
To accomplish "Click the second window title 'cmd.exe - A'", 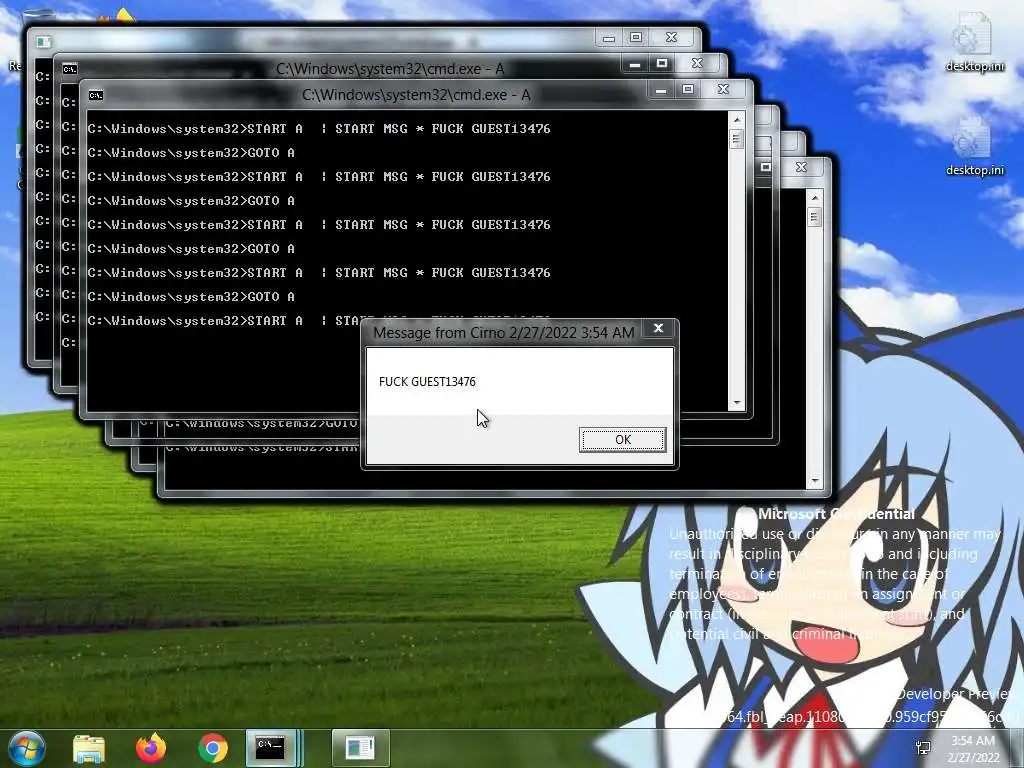I will pos(390,69).
